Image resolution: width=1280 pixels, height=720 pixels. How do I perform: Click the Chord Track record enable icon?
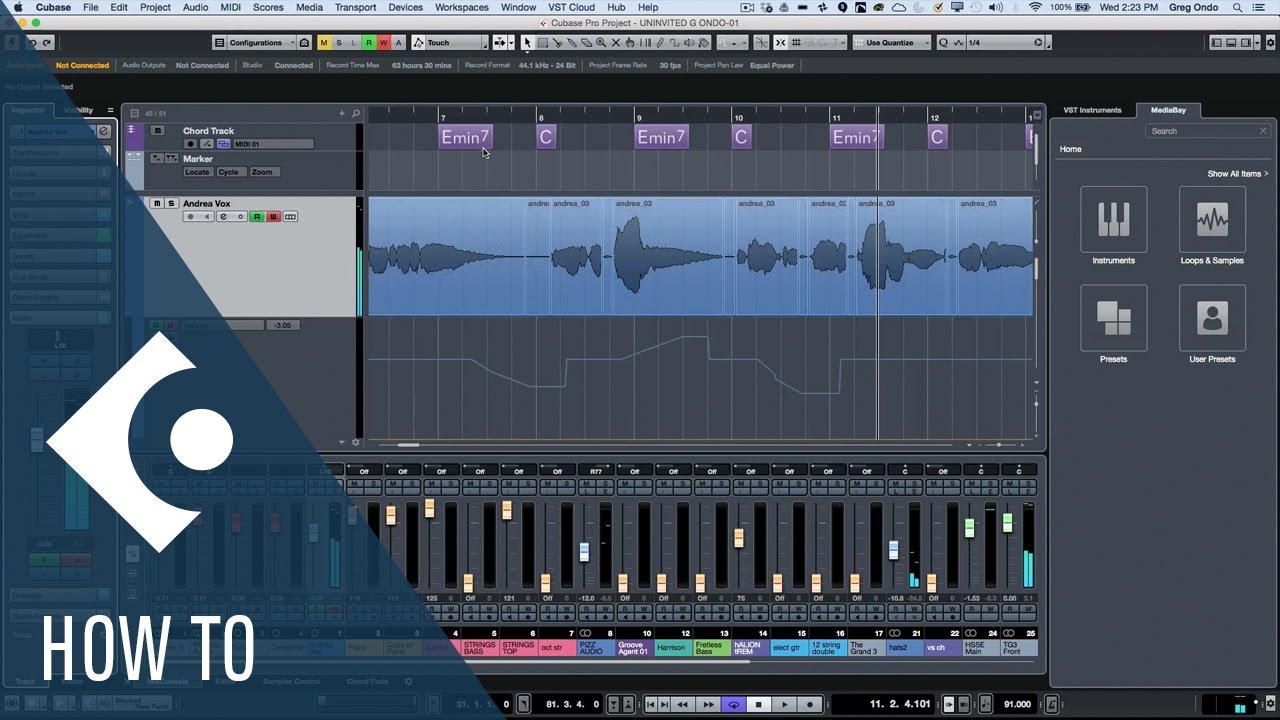(x=190, y=144)
